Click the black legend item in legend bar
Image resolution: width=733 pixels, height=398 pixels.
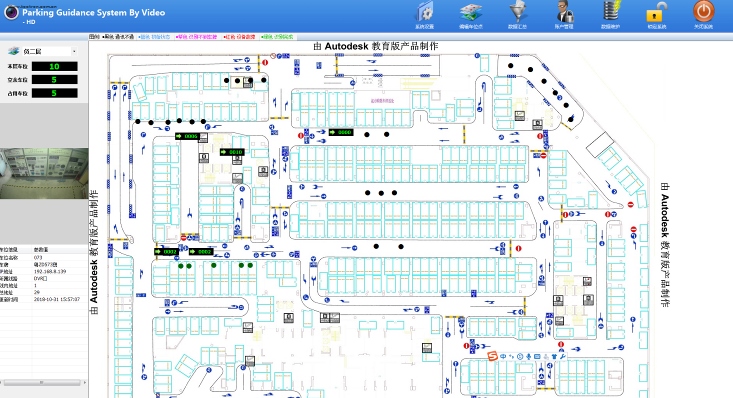tap(118, 36)
